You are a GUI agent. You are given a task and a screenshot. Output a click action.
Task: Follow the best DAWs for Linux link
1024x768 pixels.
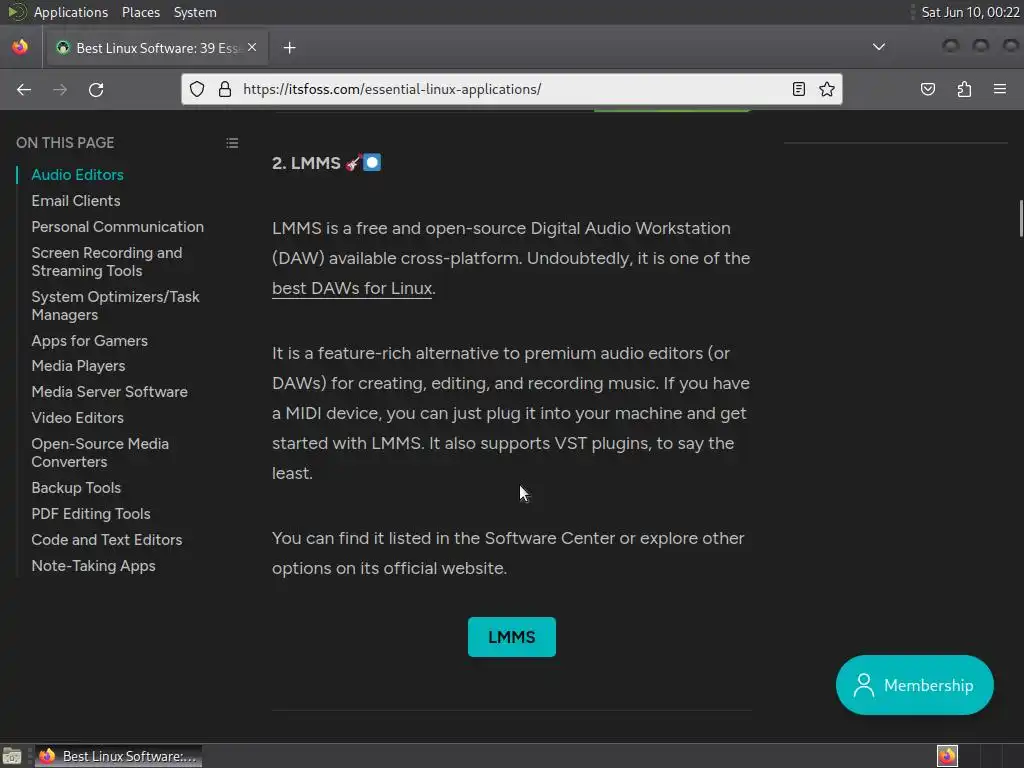pyautogui.click(x=352, y=289)
